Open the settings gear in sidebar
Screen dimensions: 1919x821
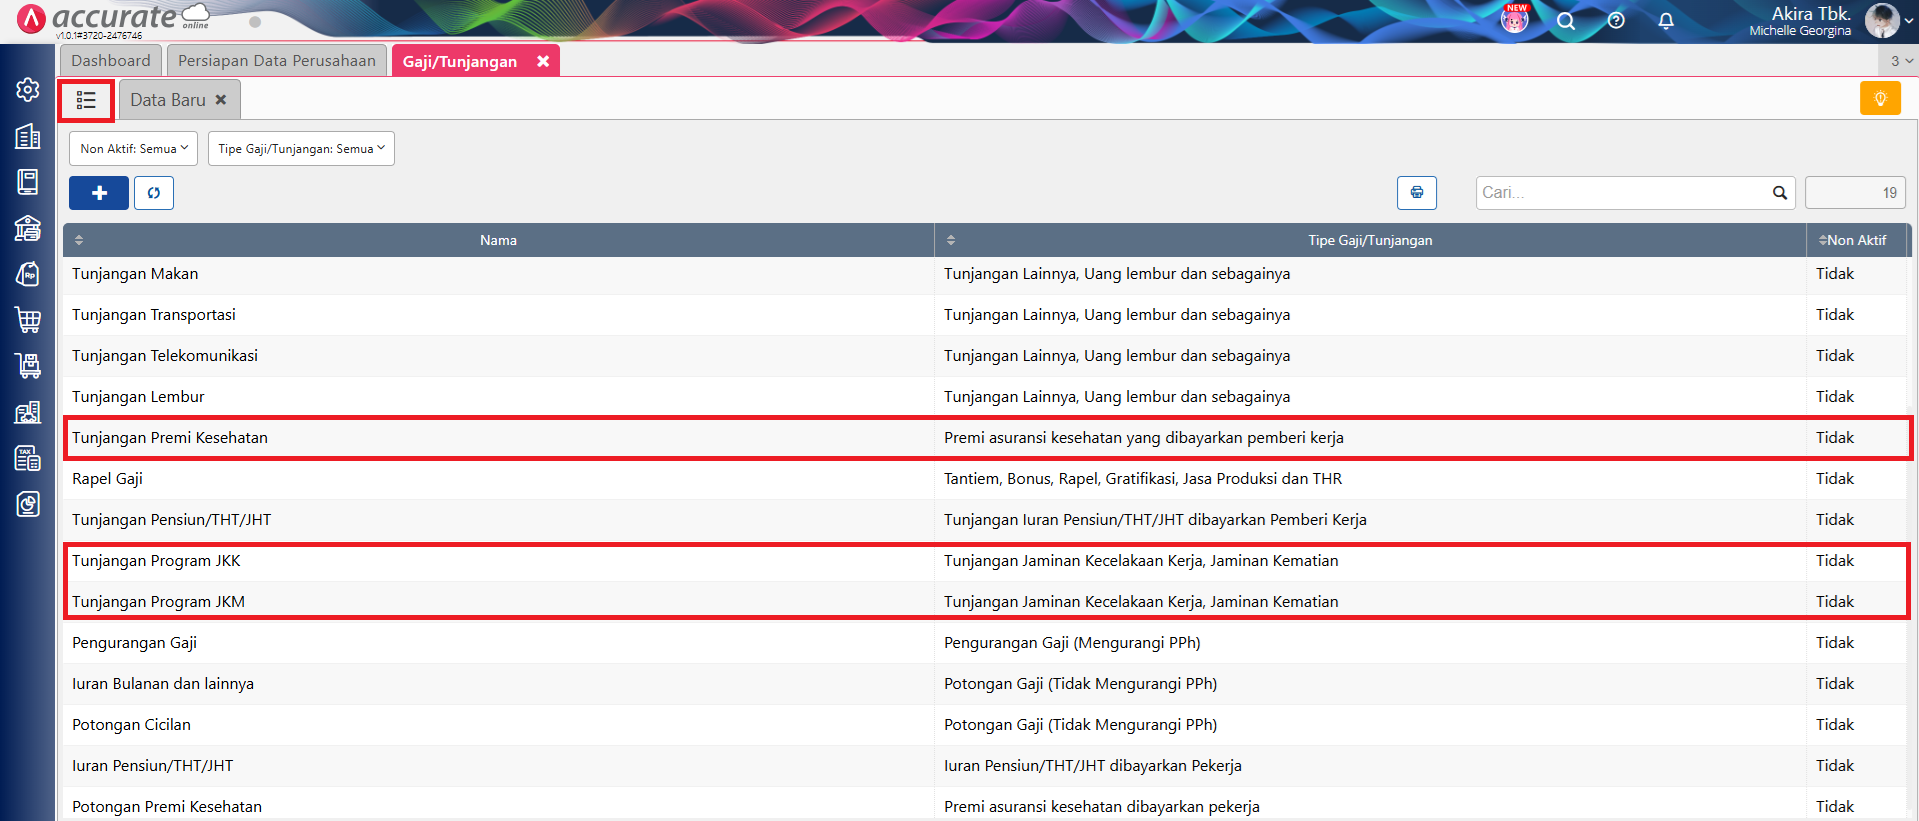[x=28, y=90]
